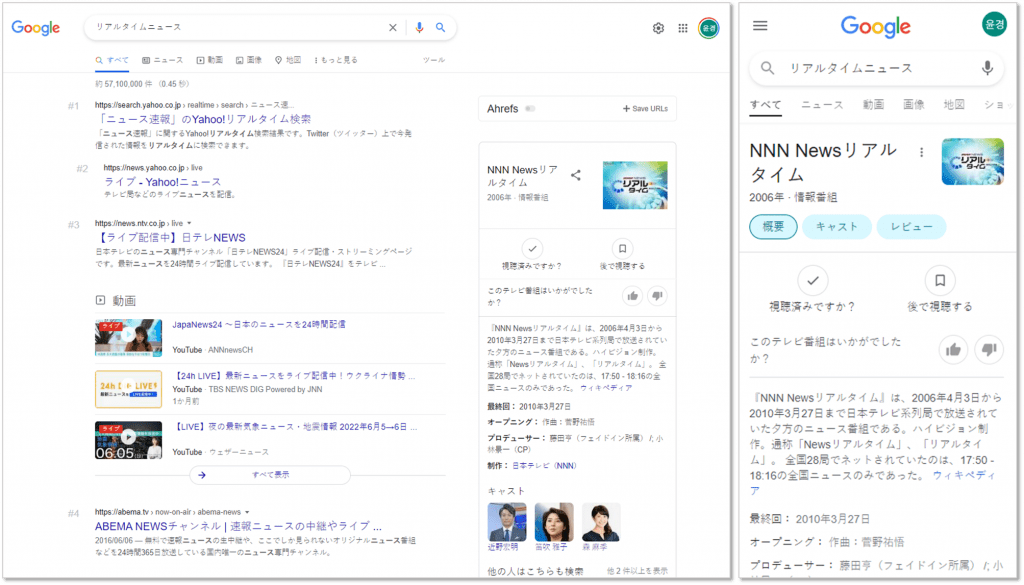
Task: Thumbs down the show in desktop panel
Action: pyautogui.click(x=657, y=296)
